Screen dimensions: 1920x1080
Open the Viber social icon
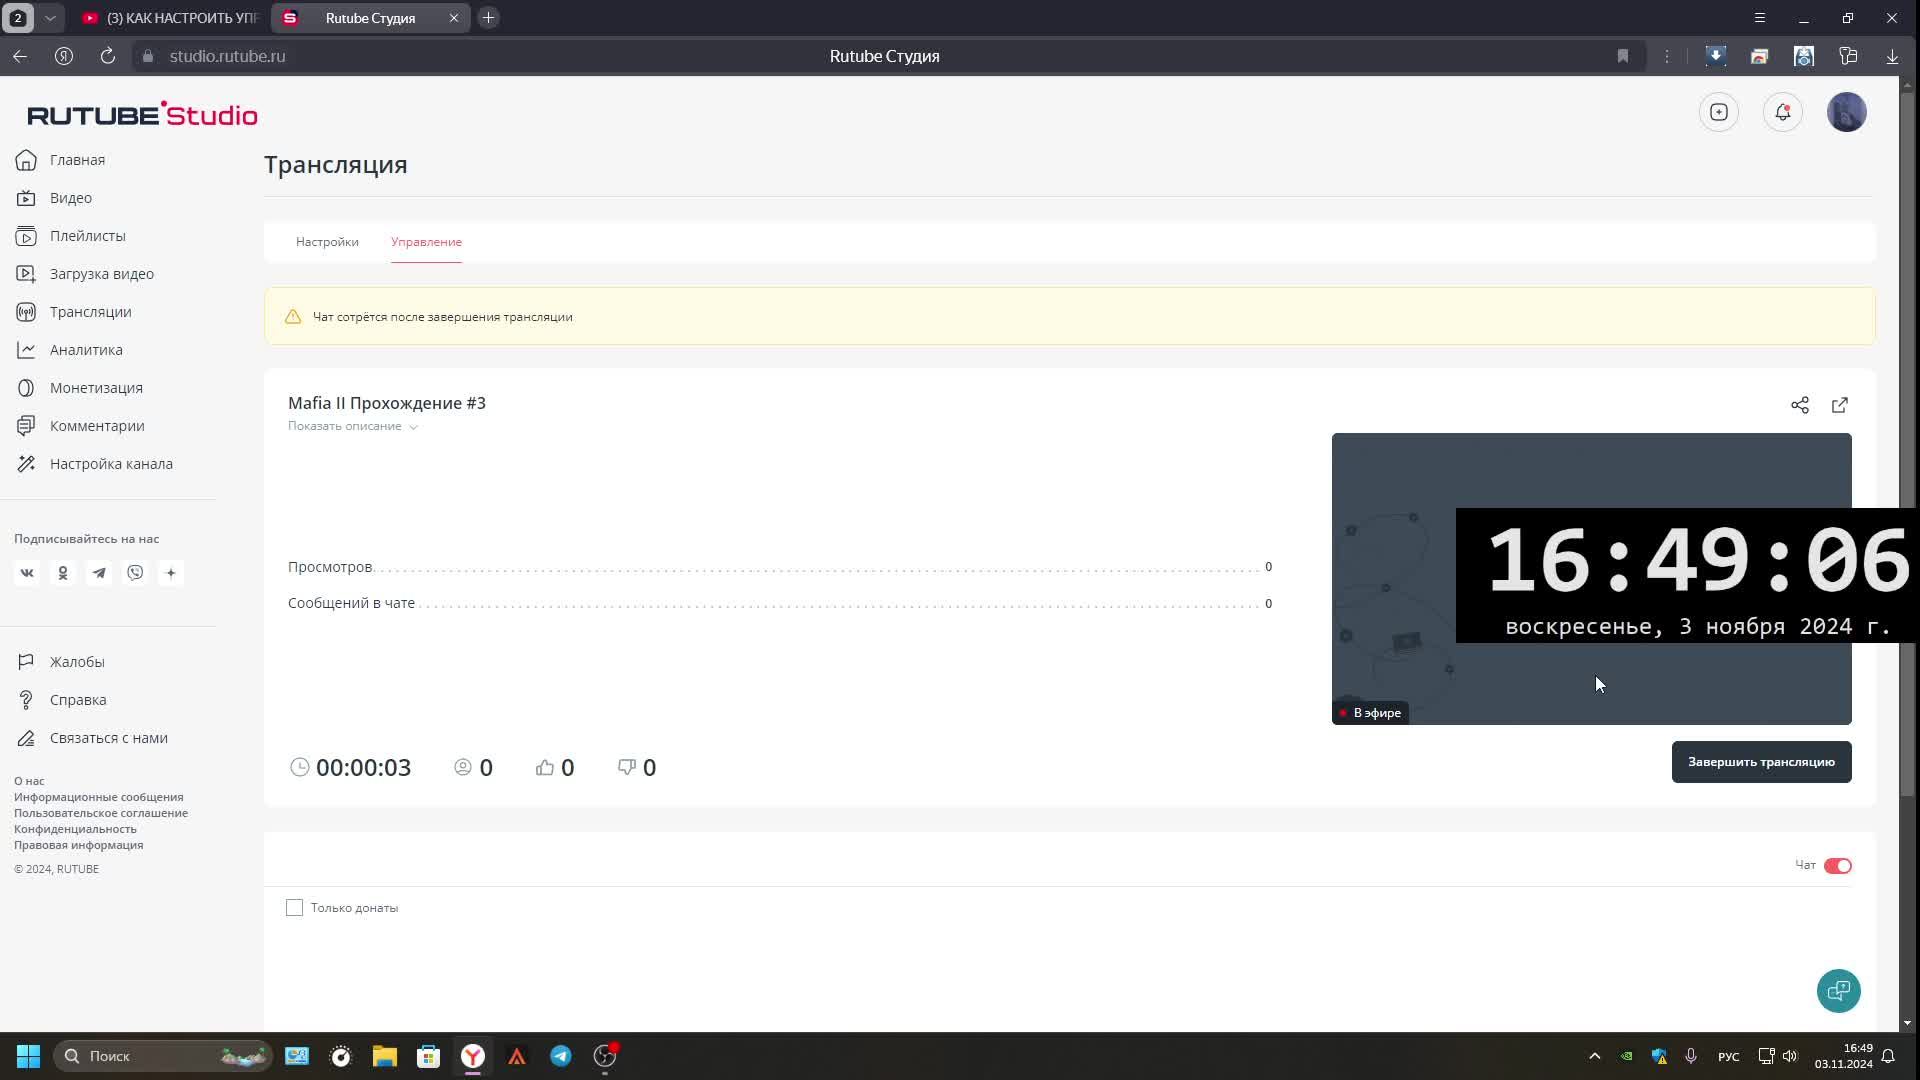point(135,573)
